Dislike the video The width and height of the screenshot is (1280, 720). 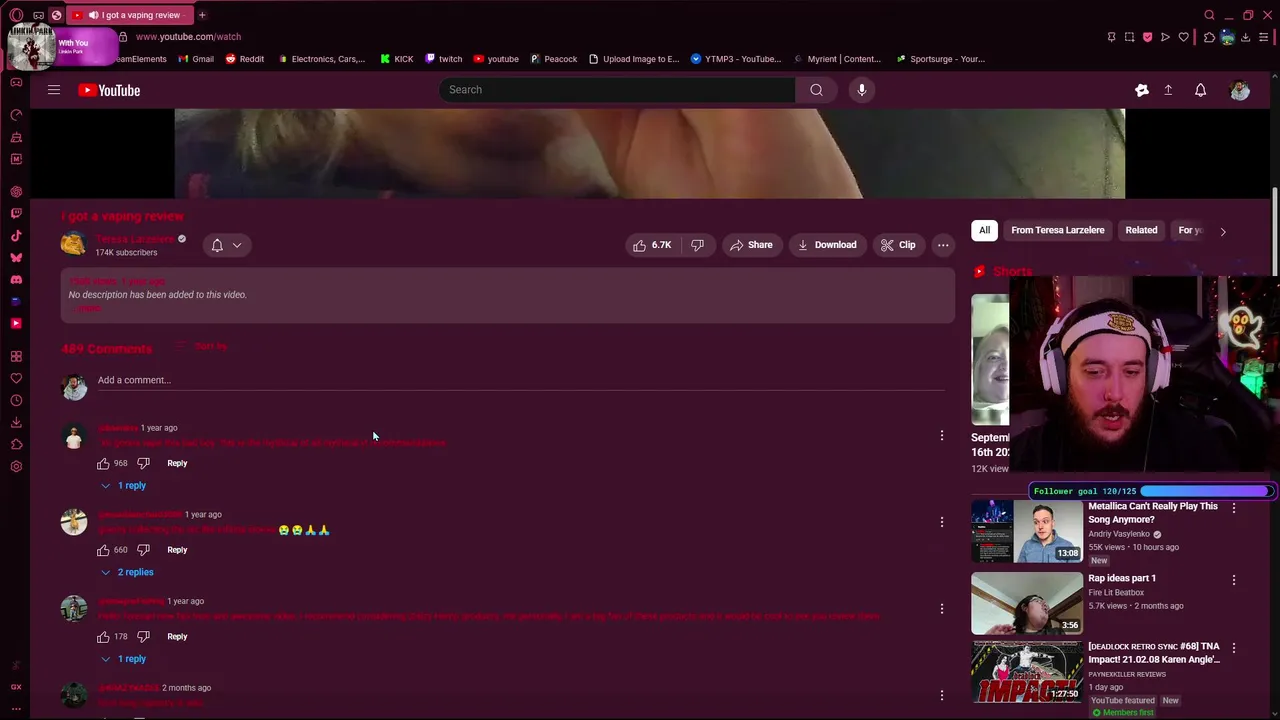[x=697, y=245]
